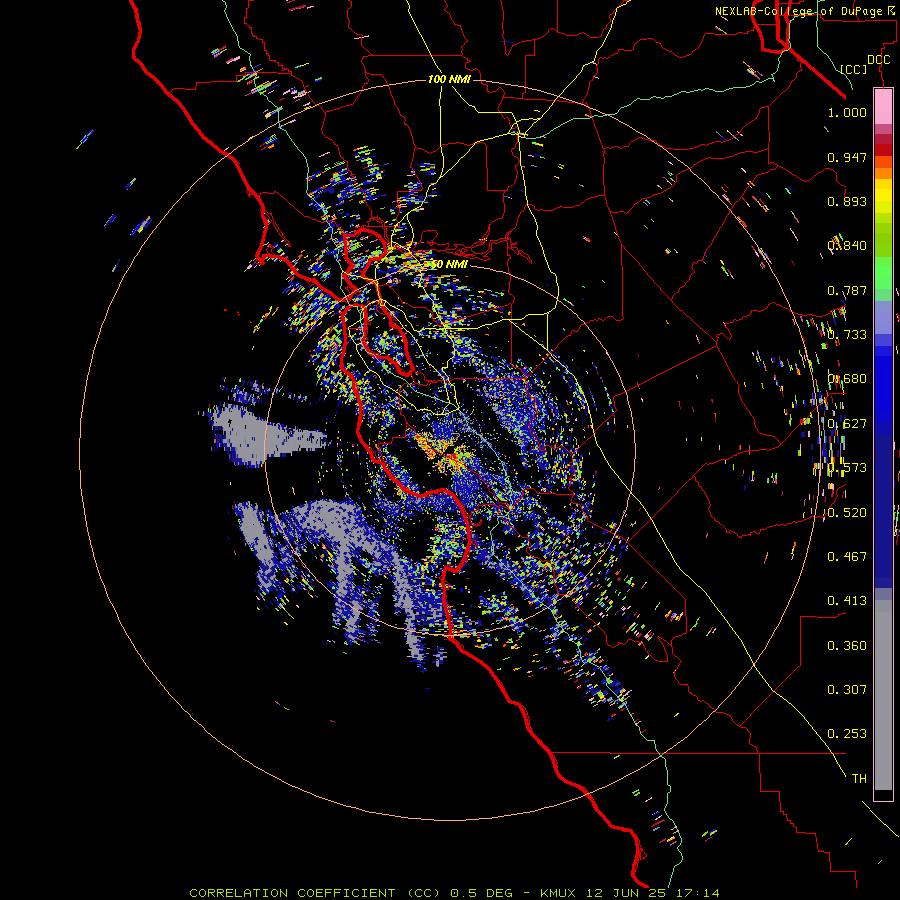Image resolution: width=900 pixels, height=900 pixels.
Task: Click the 0.413 scale value
Action: pyautogui.click(x=847, y=601)
